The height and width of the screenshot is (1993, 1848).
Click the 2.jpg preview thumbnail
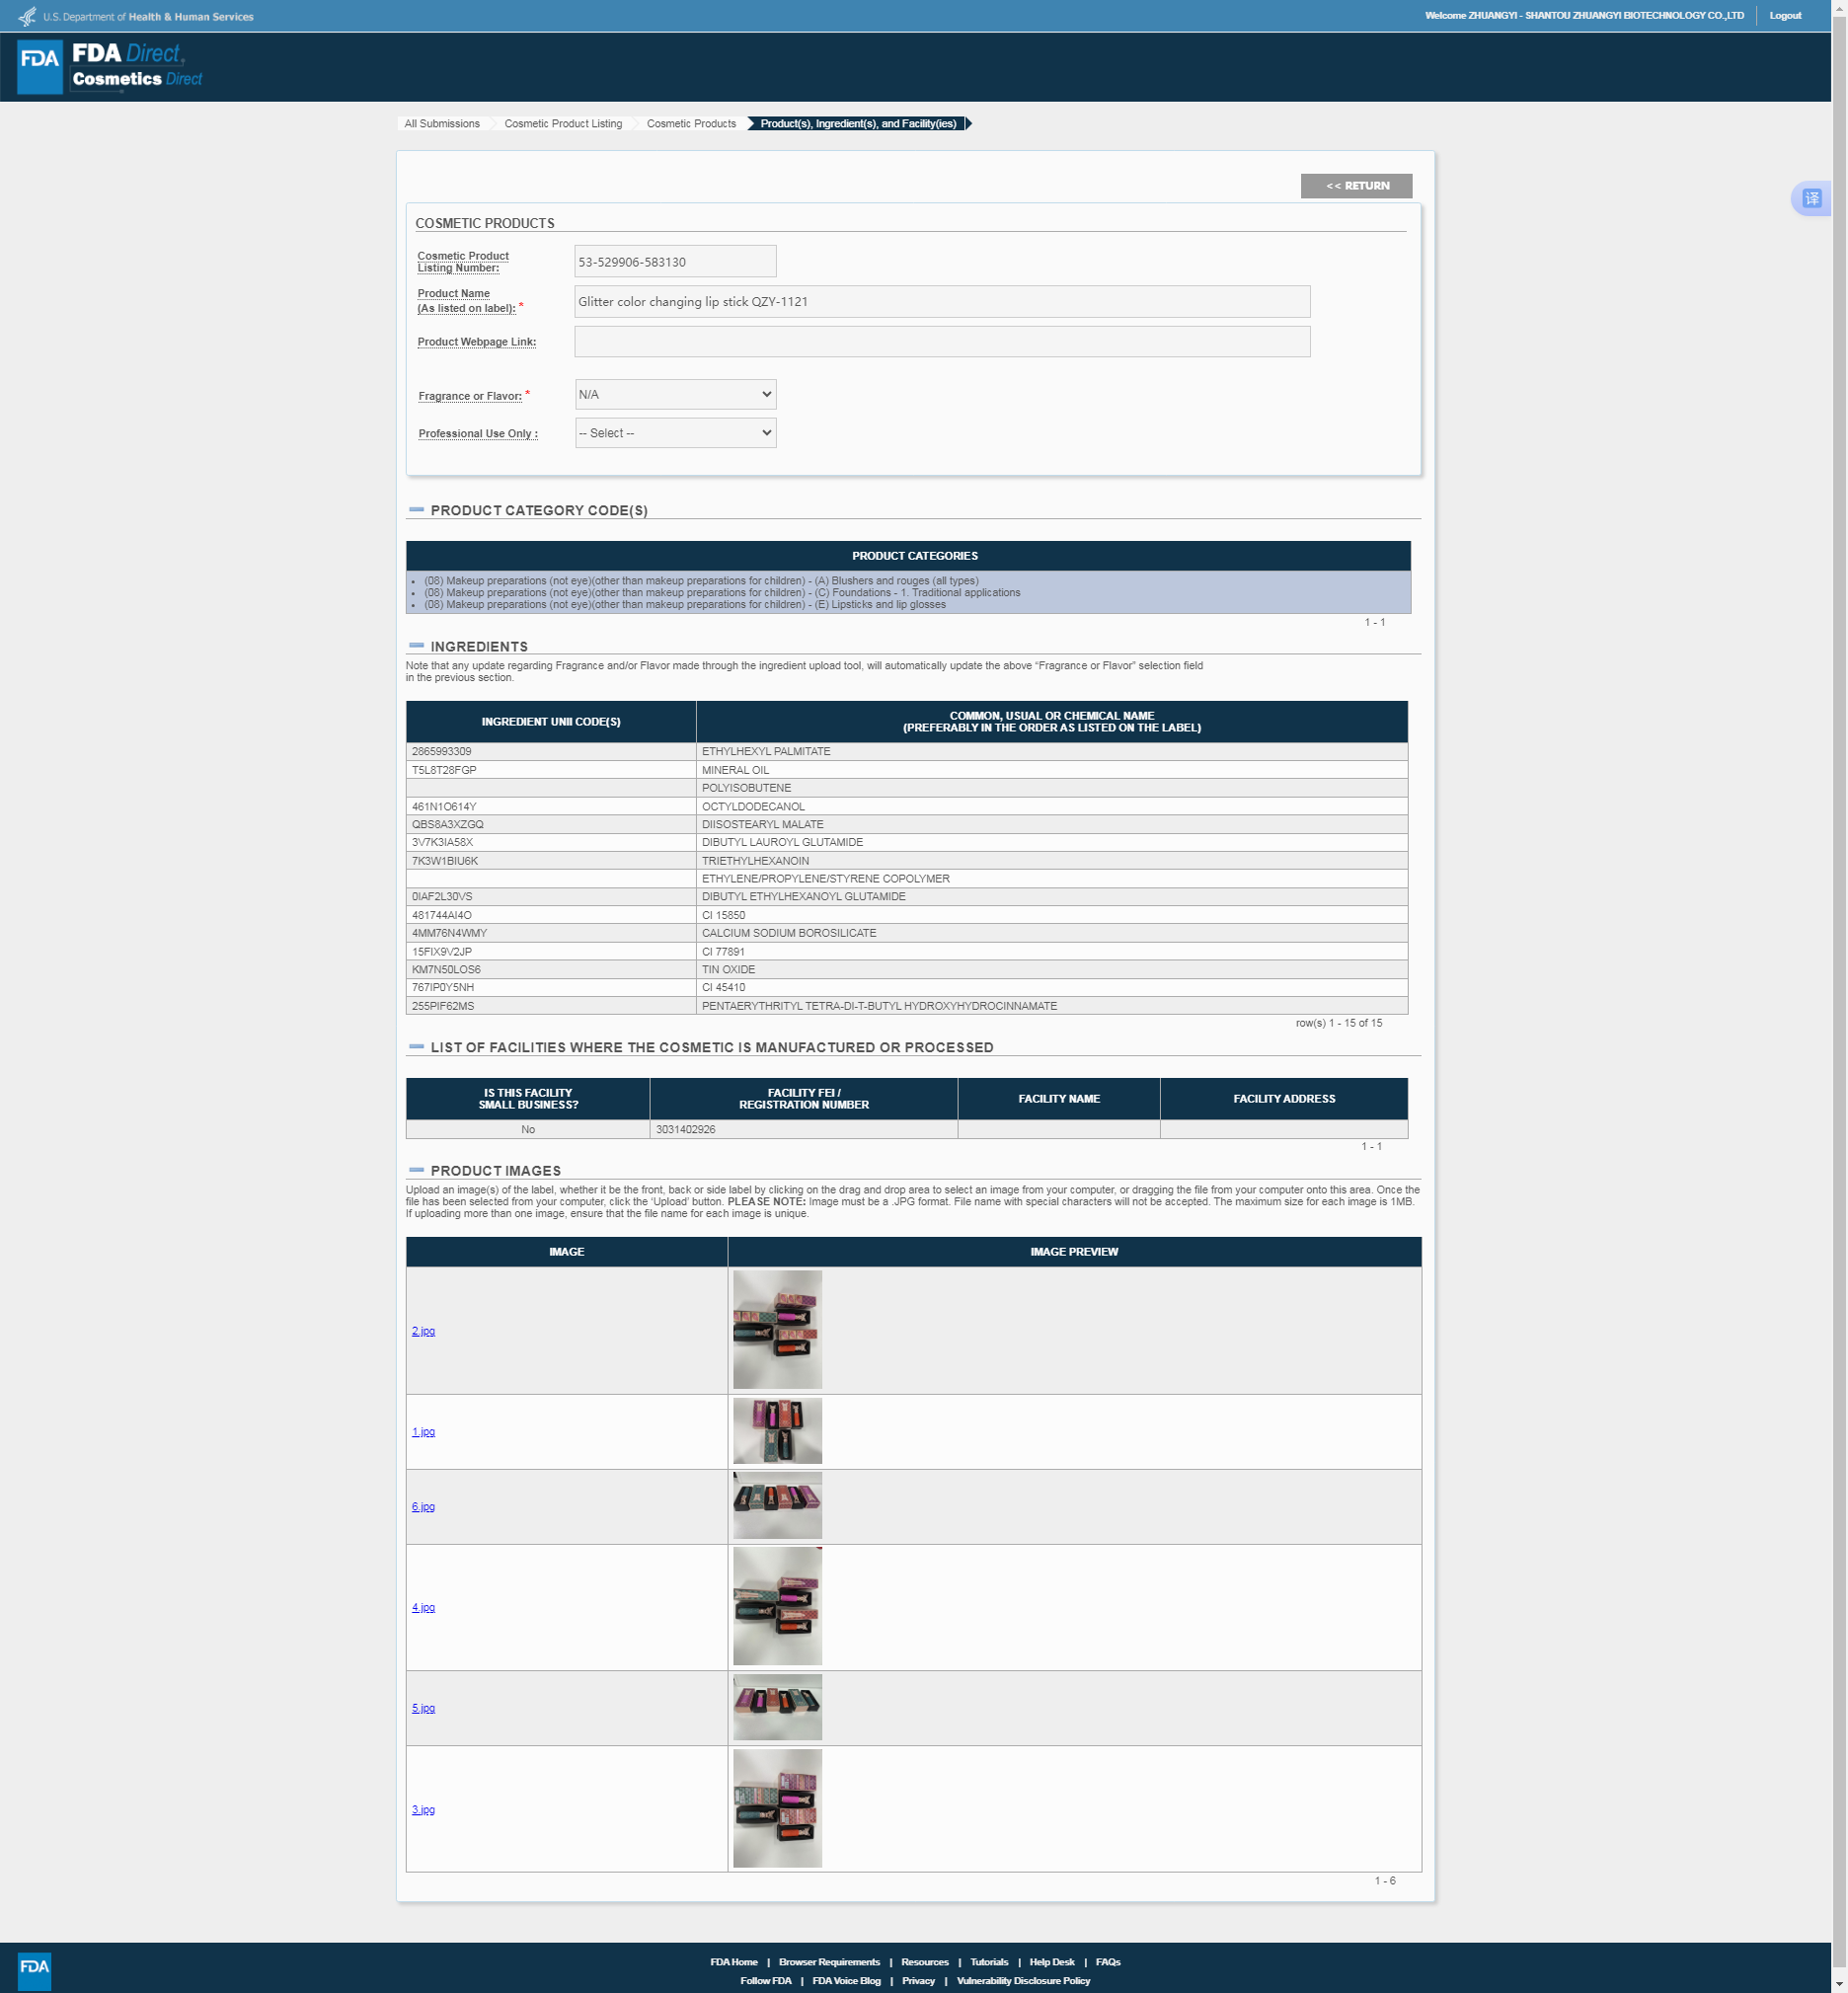click(x=777, y=1330)
